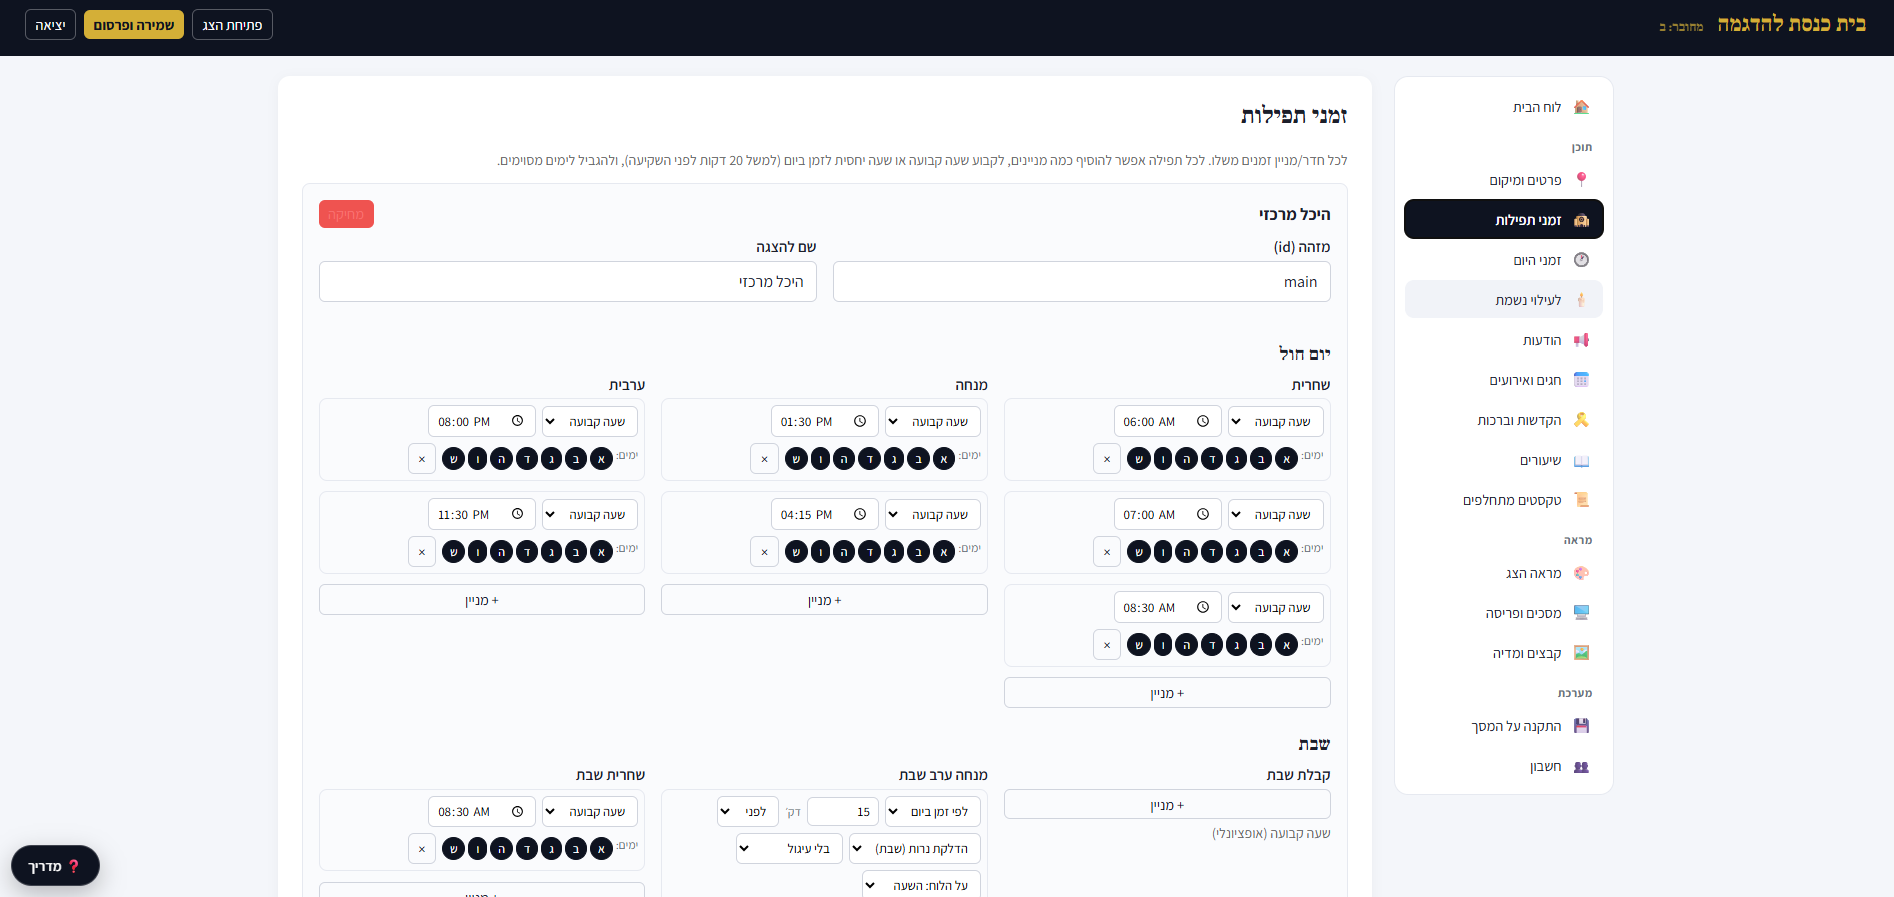Click the מזהה (id) field containing main
The width and height of the screenshot is (1894, 897).
point(1081,282)
